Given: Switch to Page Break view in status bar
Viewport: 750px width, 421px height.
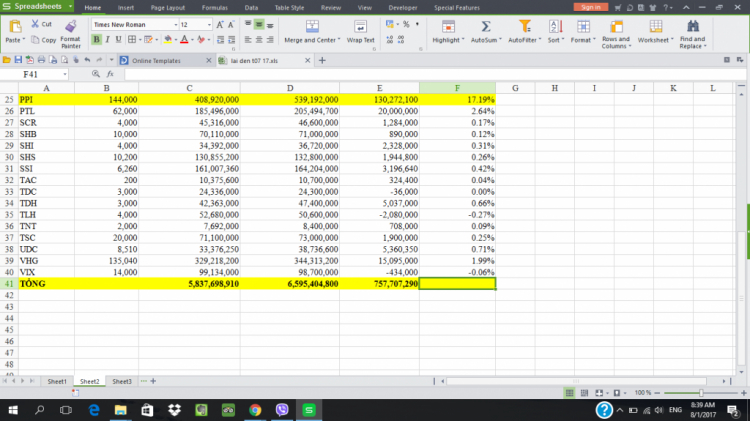Looking at the screenshot, I should pos(584,393).
